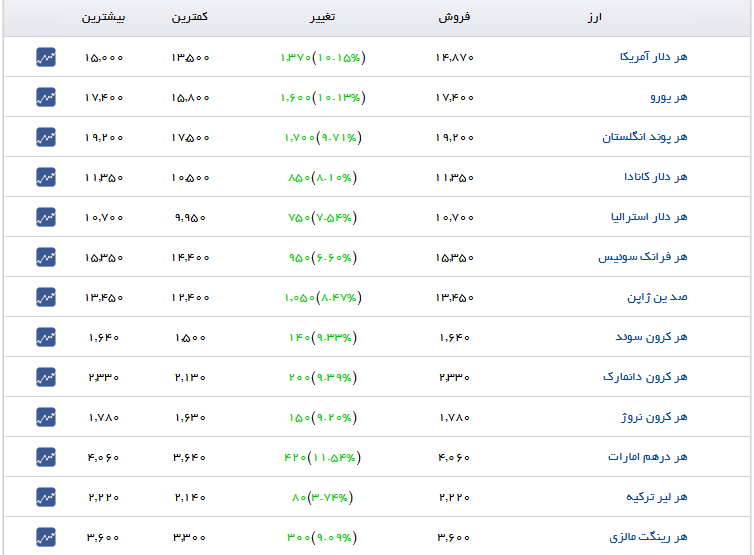Open chart icon for هر دلار آمریکا

coord(46,57)
